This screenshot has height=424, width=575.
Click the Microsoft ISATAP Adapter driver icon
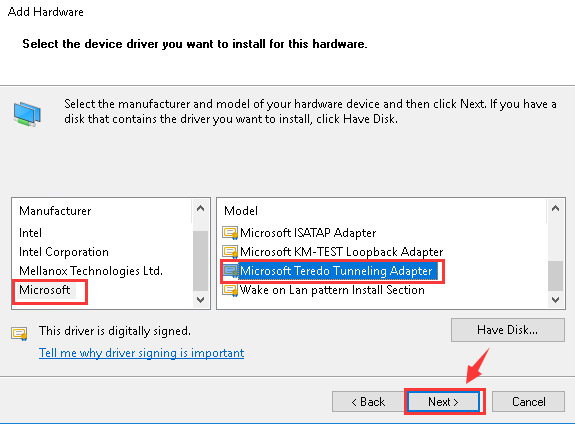point(230,233)
